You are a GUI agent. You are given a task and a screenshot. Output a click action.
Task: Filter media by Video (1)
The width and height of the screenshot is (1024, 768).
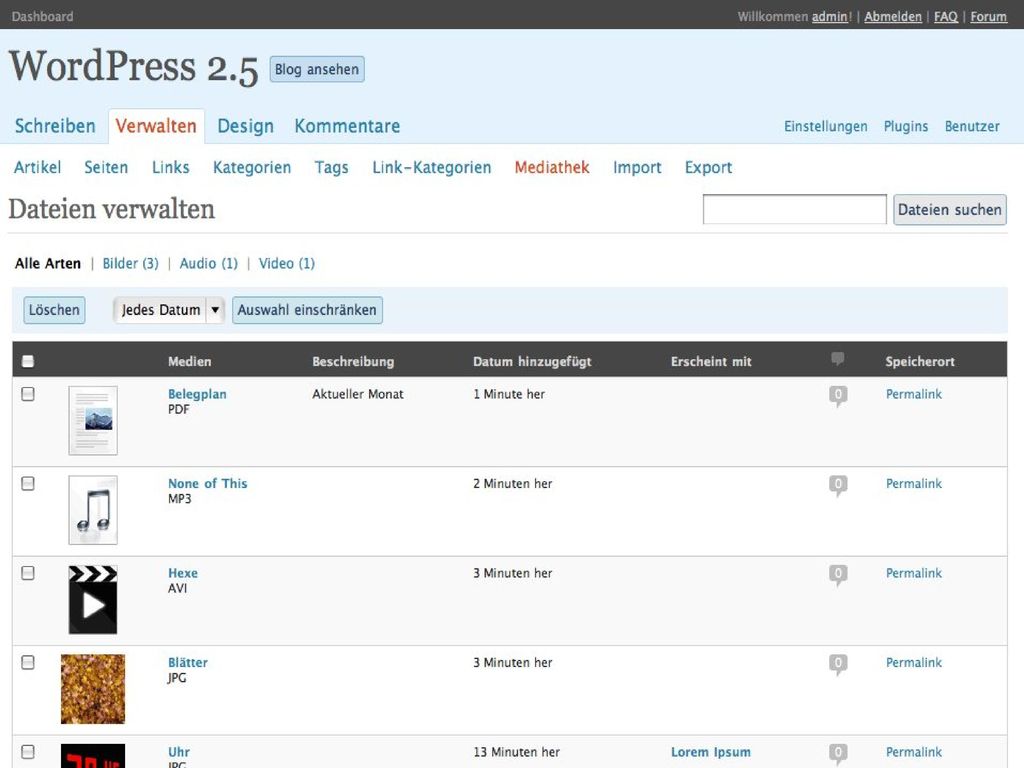point(287,263)
